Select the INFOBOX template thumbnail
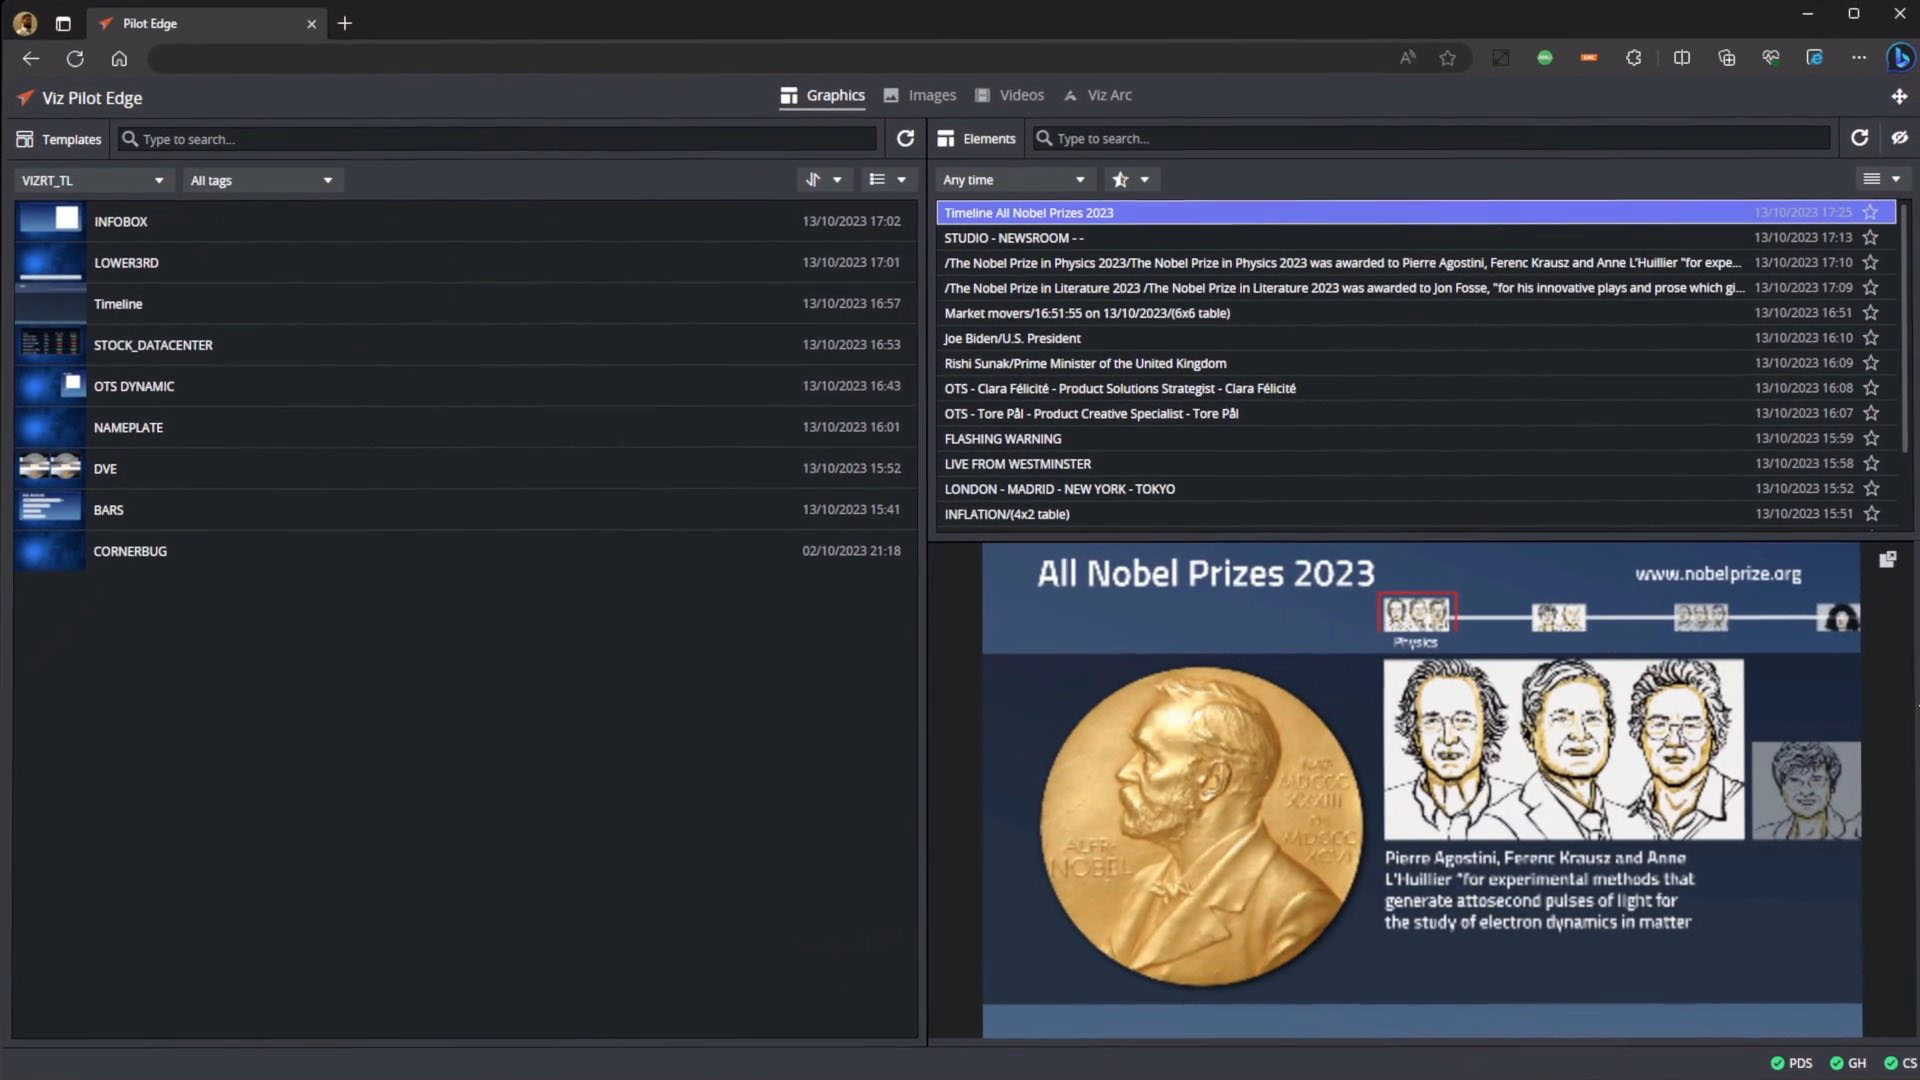 (50, 220)
